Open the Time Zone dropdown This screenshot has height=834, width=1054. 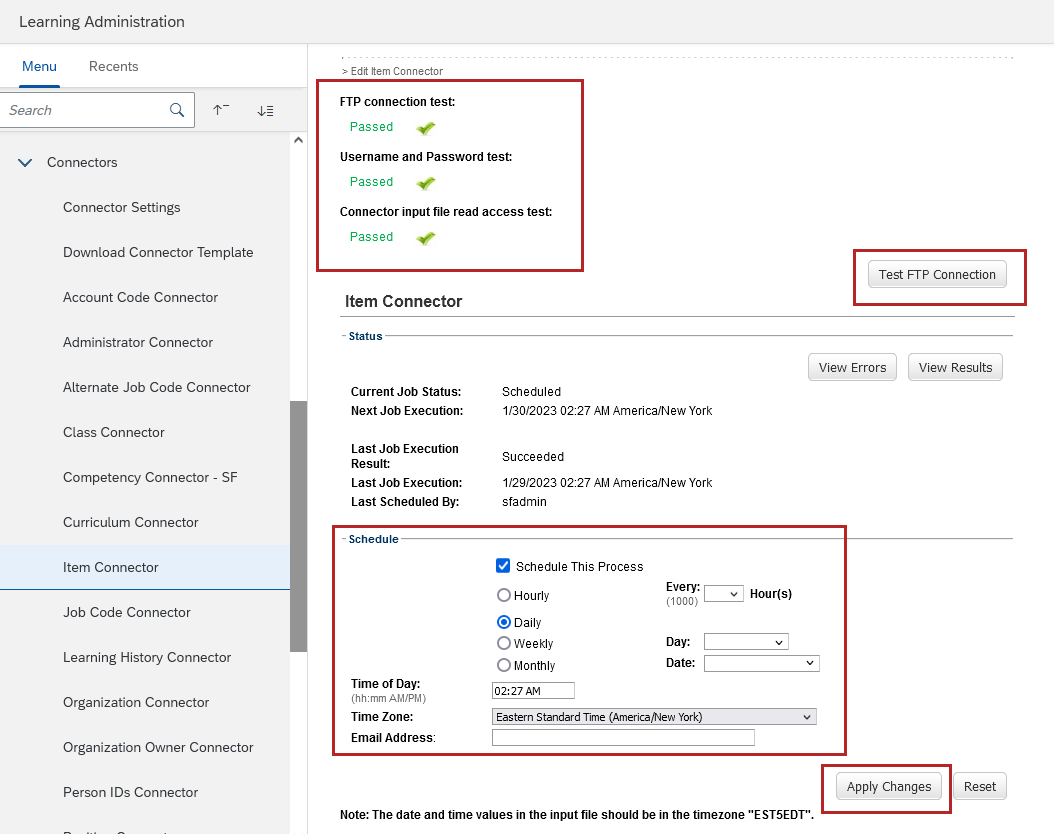pos(654,717)
